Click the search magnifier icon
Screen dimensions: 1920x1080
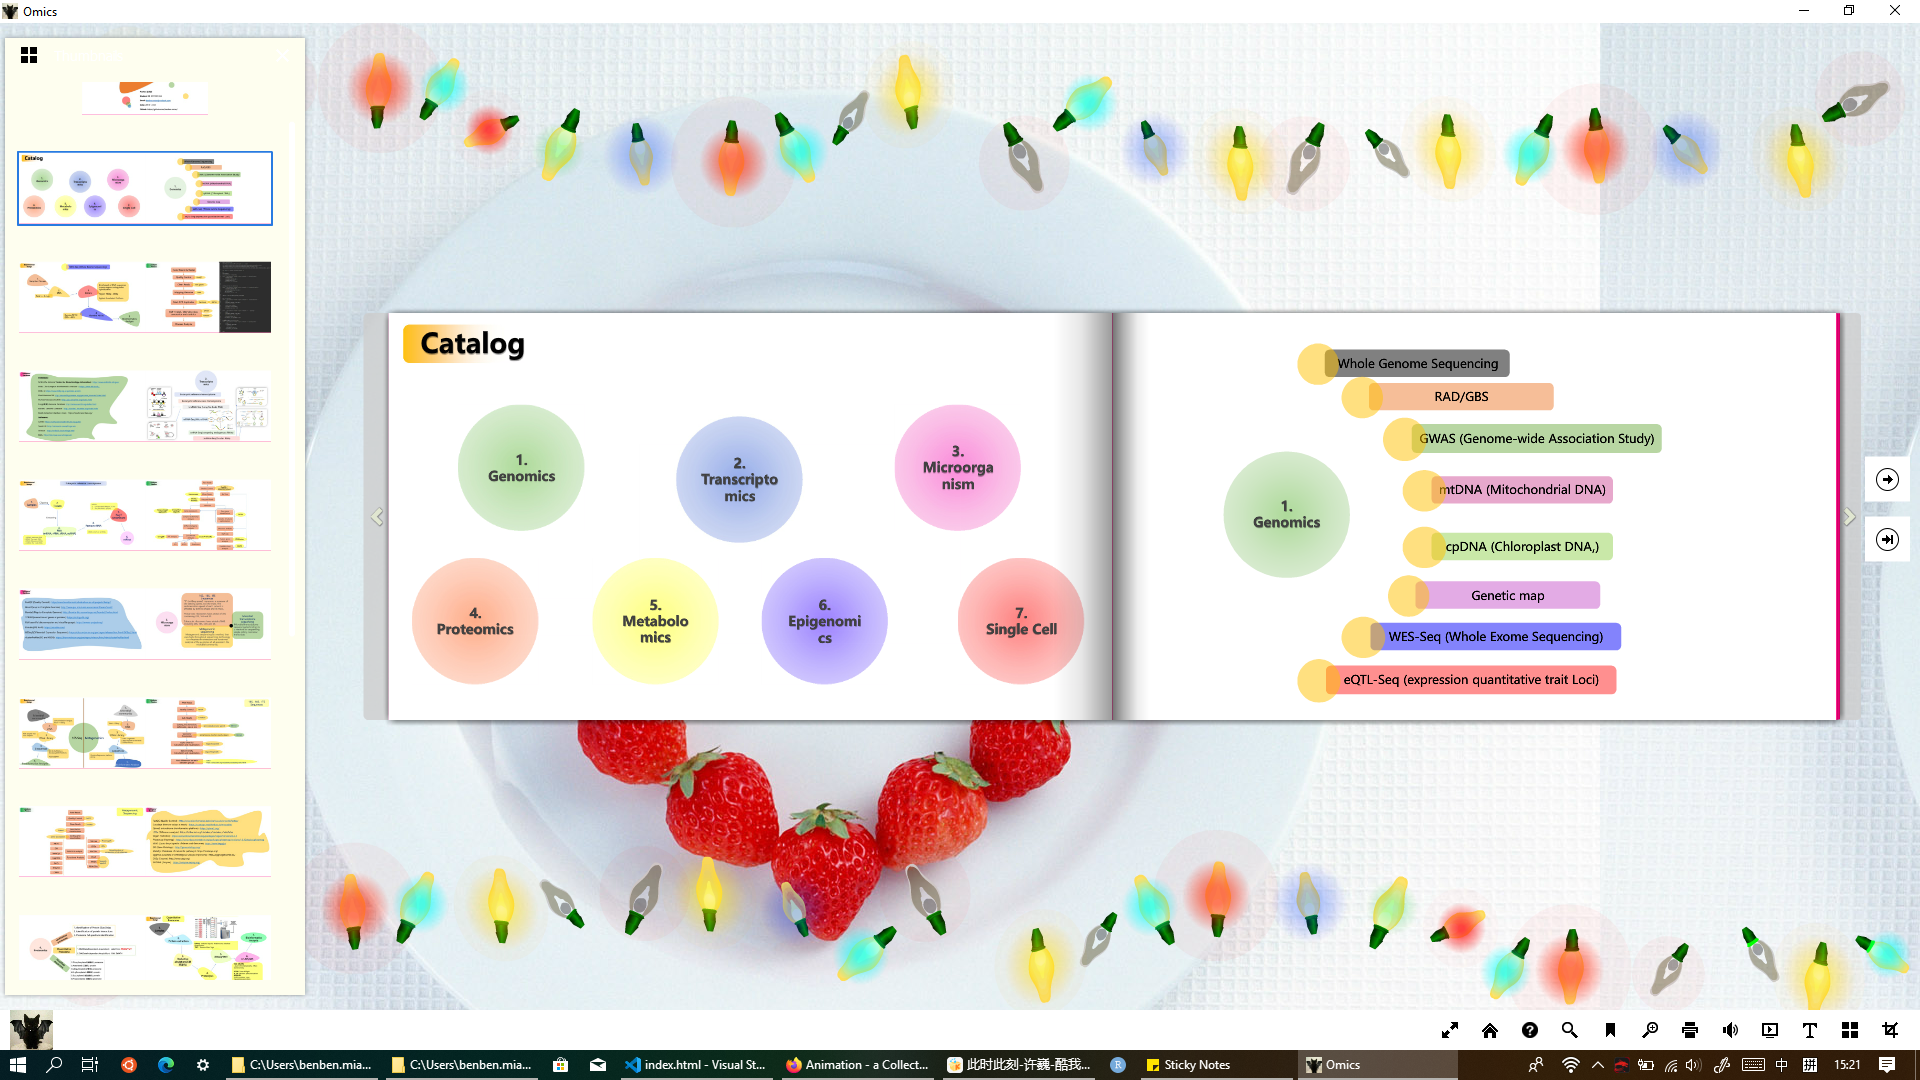click(1569, 1030)
